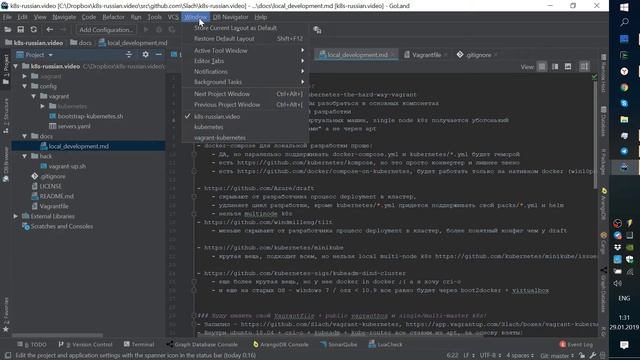Select editor and preview split view icon

coord(555,67)
